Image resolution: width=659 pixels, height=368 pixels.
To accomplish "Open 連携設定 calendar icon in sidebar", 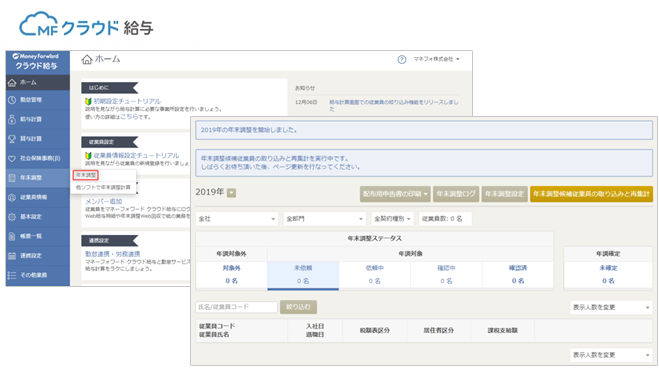I will coord(12,255).
